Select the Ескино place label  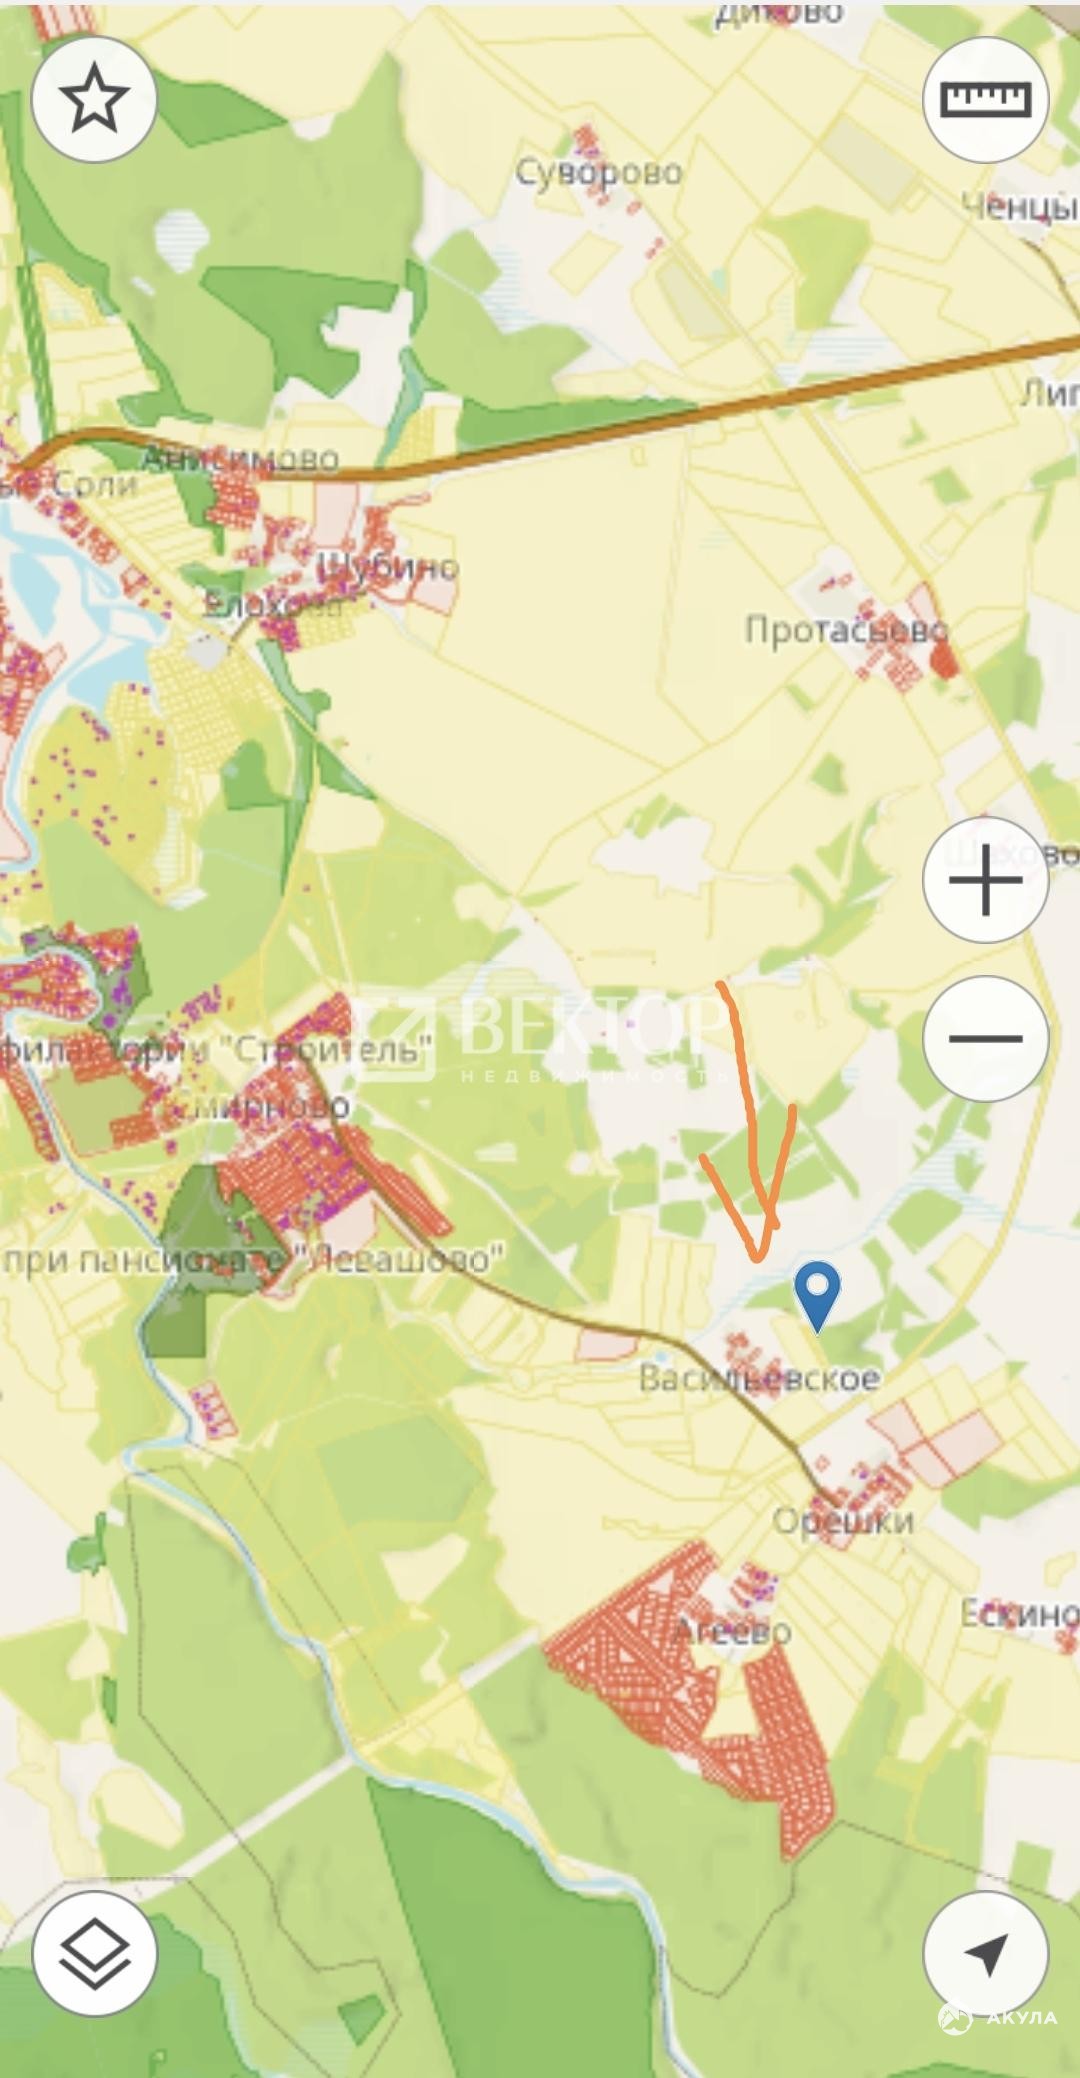(1019, 1613)
